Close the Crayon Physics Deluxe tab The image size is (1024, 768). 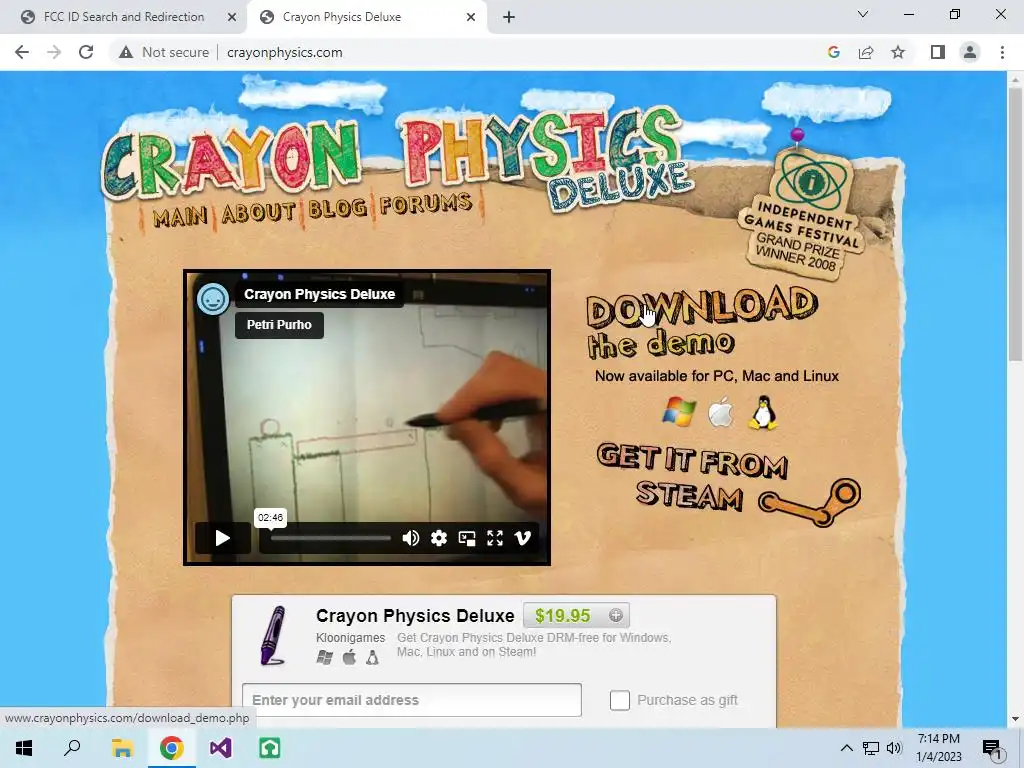pos(471,17)
